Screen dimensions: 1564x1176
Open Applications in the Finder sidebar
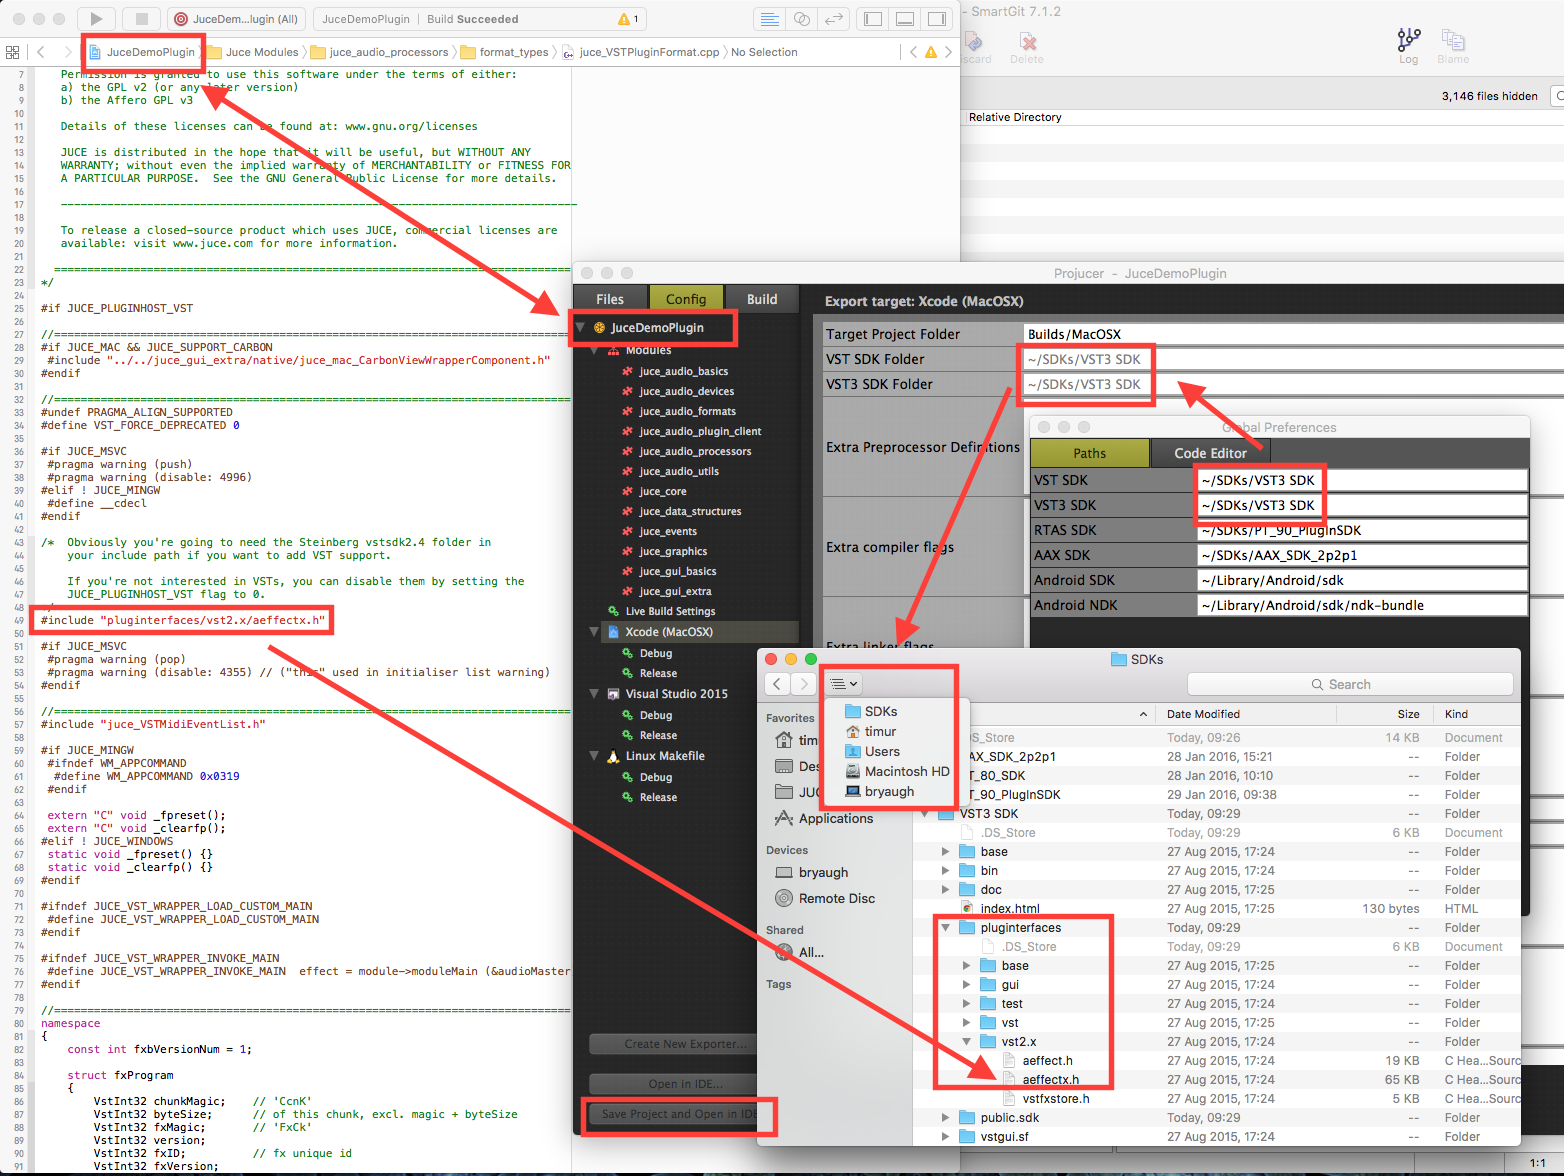click(x=825, y=818)
